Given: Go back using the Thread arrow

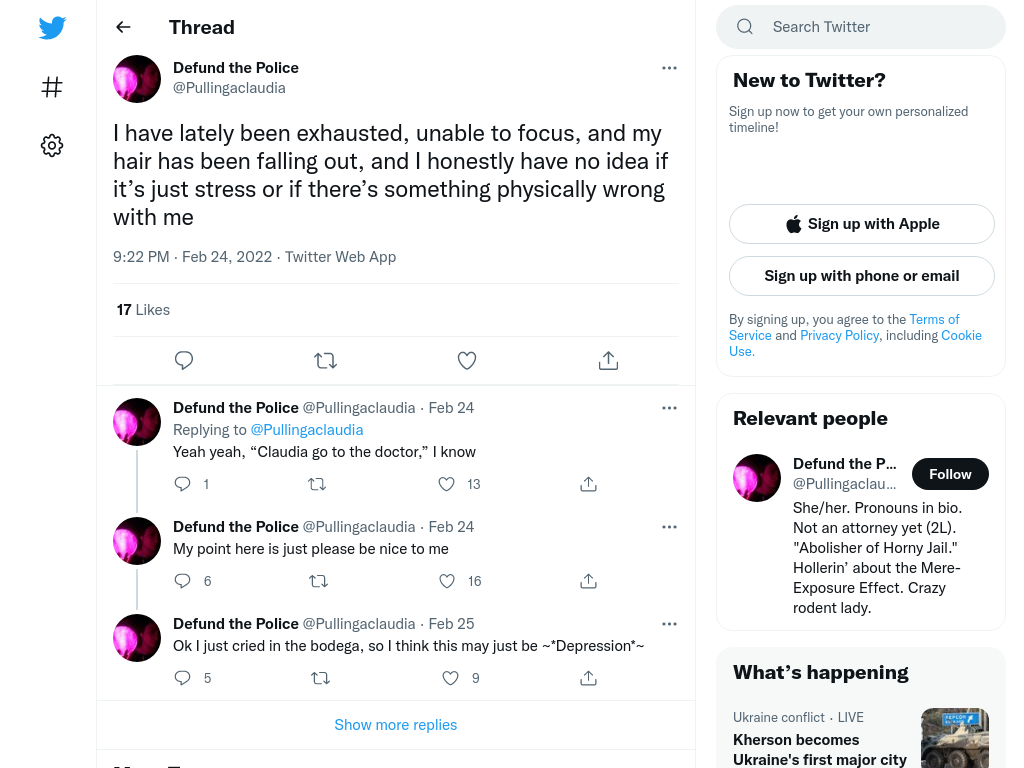Looking at the screenshot, I should point(123,27).
